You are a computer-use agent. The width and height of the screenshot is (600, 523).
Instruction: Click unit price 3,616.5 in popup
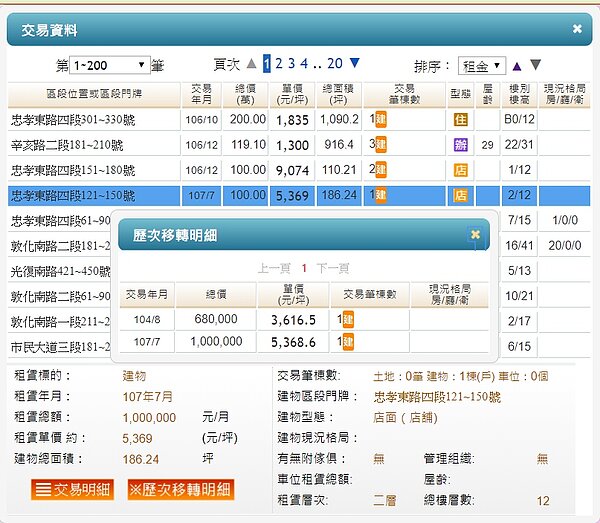point(293,320)
